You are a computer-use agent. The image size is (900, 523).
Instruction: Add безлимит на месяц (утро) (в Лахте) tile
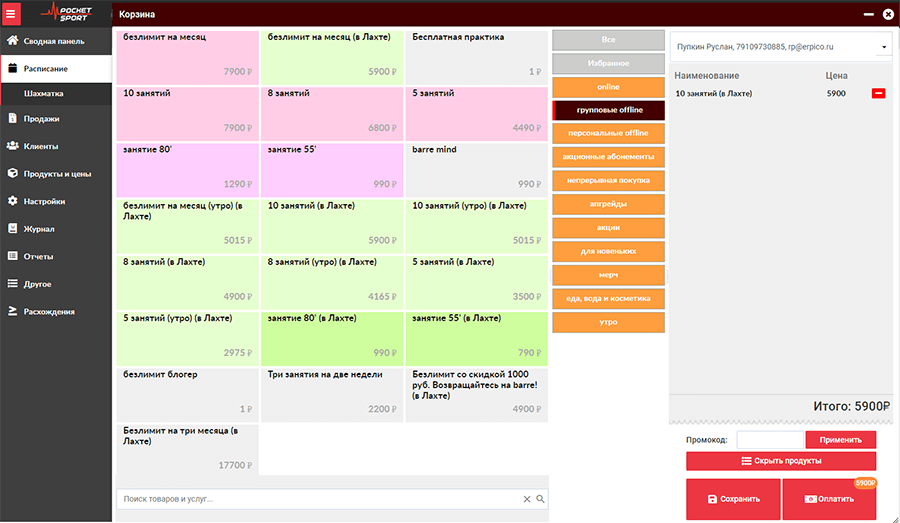coord(188,226)
